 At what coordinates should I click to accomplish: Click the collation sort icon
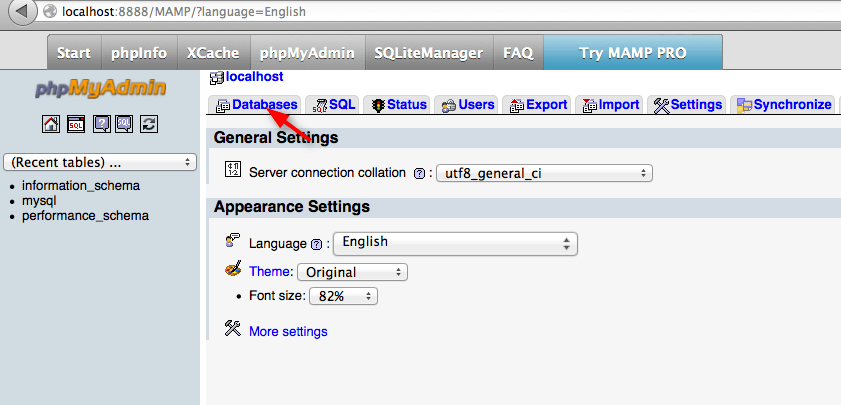[233, 169]
